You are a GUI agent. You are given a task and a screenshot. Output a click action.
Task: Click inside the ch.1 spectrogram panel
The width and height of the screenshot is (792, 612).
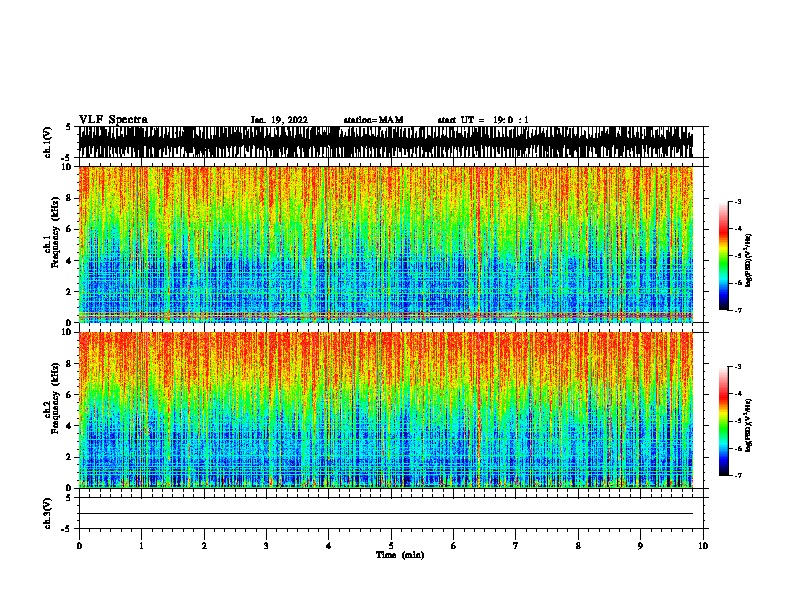tap(386, 244)
